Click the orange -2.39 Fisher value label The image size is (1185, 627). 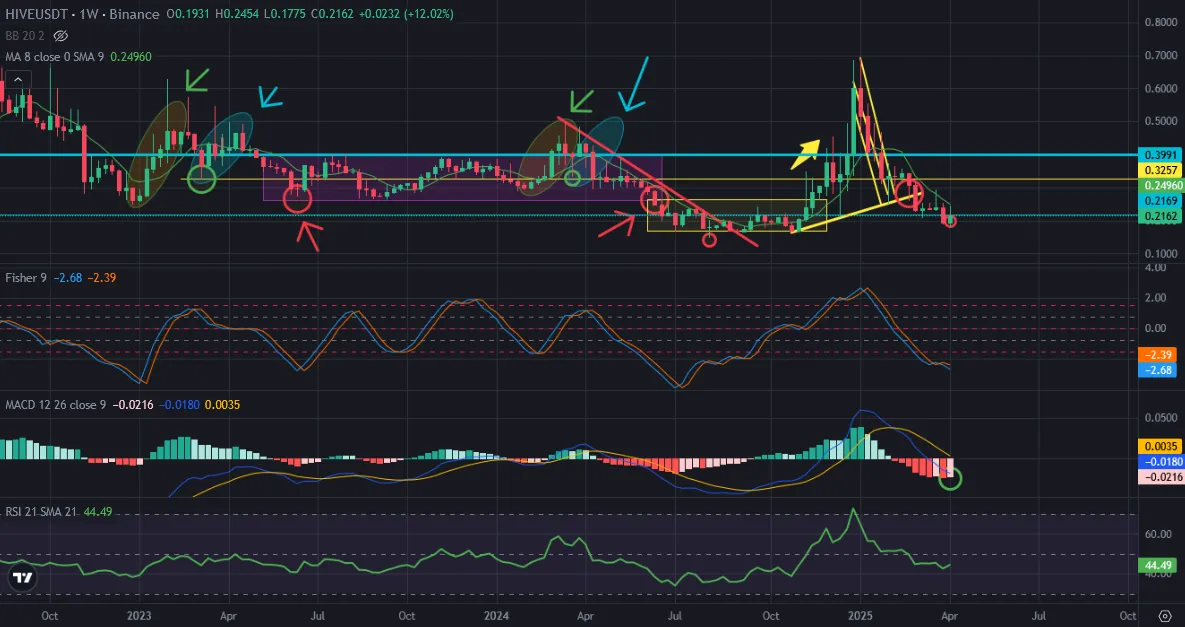click(1159, 355)
